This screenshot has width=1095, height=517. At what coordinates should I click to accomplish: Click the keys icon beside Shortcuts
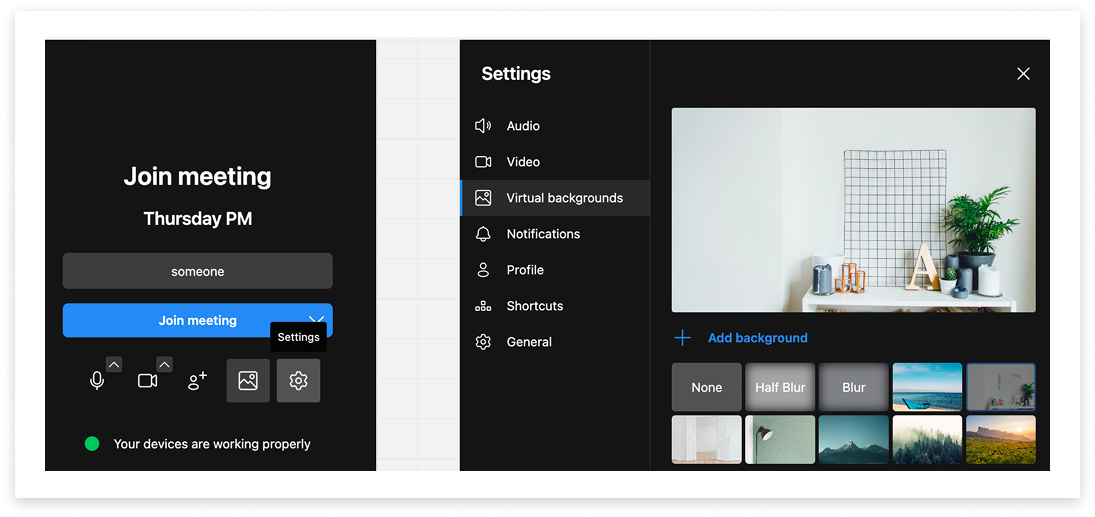483,306
